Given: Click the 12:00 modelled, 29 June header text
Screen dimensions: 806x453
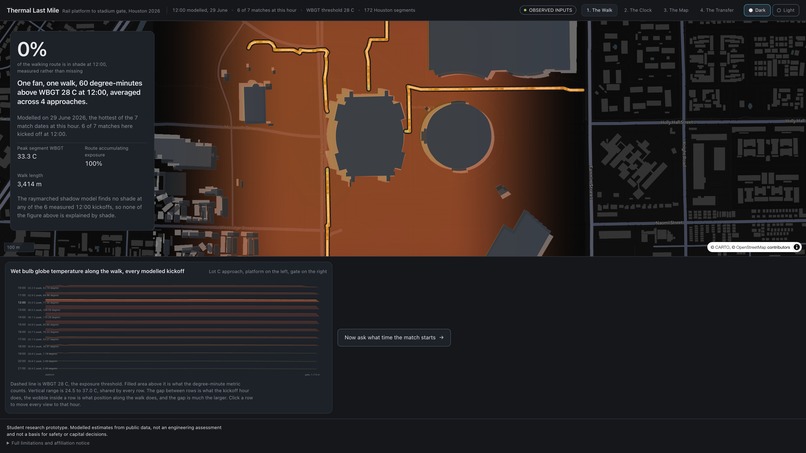Looking at the screenshot, I should (x=200, y=10).
